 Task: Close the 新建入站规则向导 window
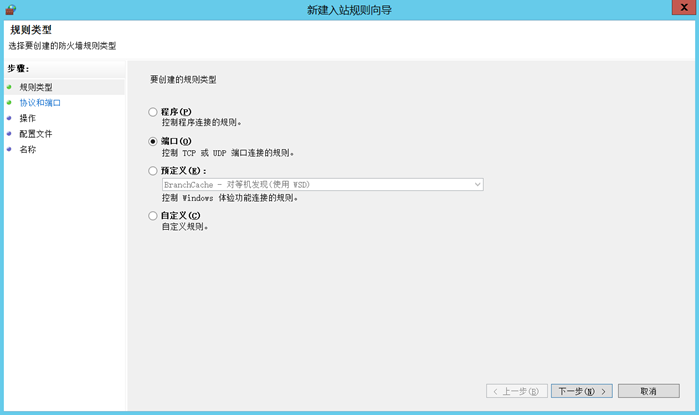tap(684, 7)
